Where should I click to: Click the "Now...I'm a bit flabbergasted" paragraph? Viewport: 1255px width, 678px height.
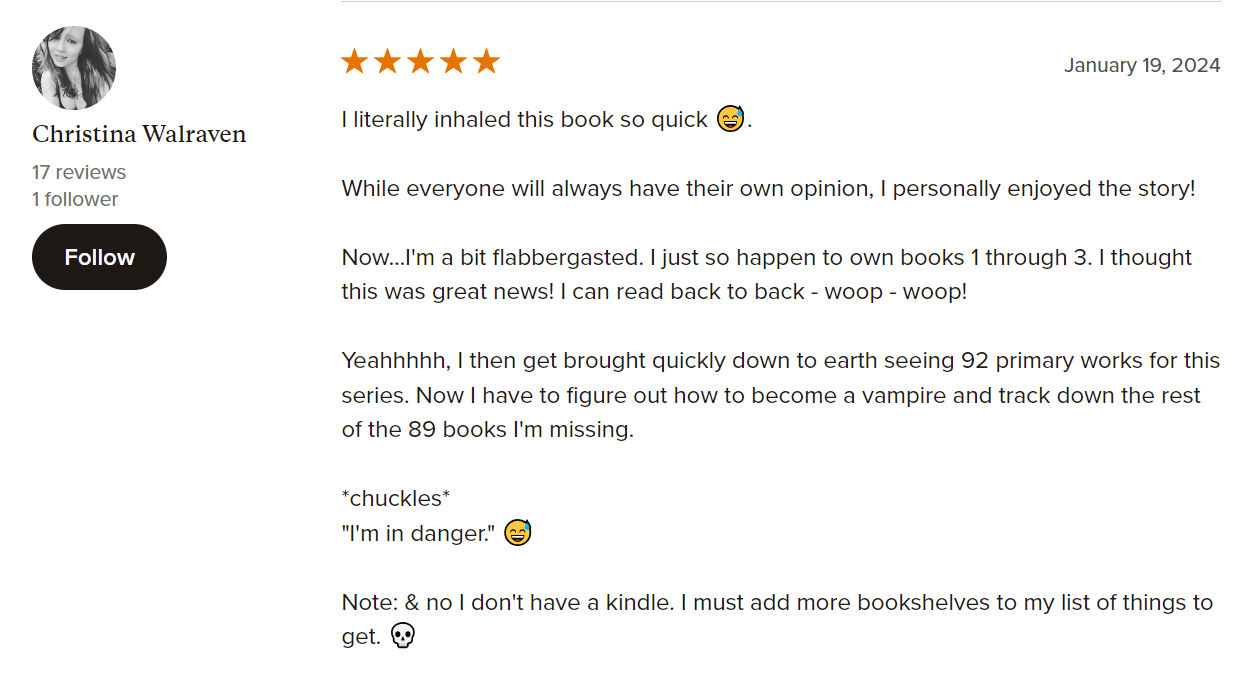pyautogui.click(x=766, y=274)
